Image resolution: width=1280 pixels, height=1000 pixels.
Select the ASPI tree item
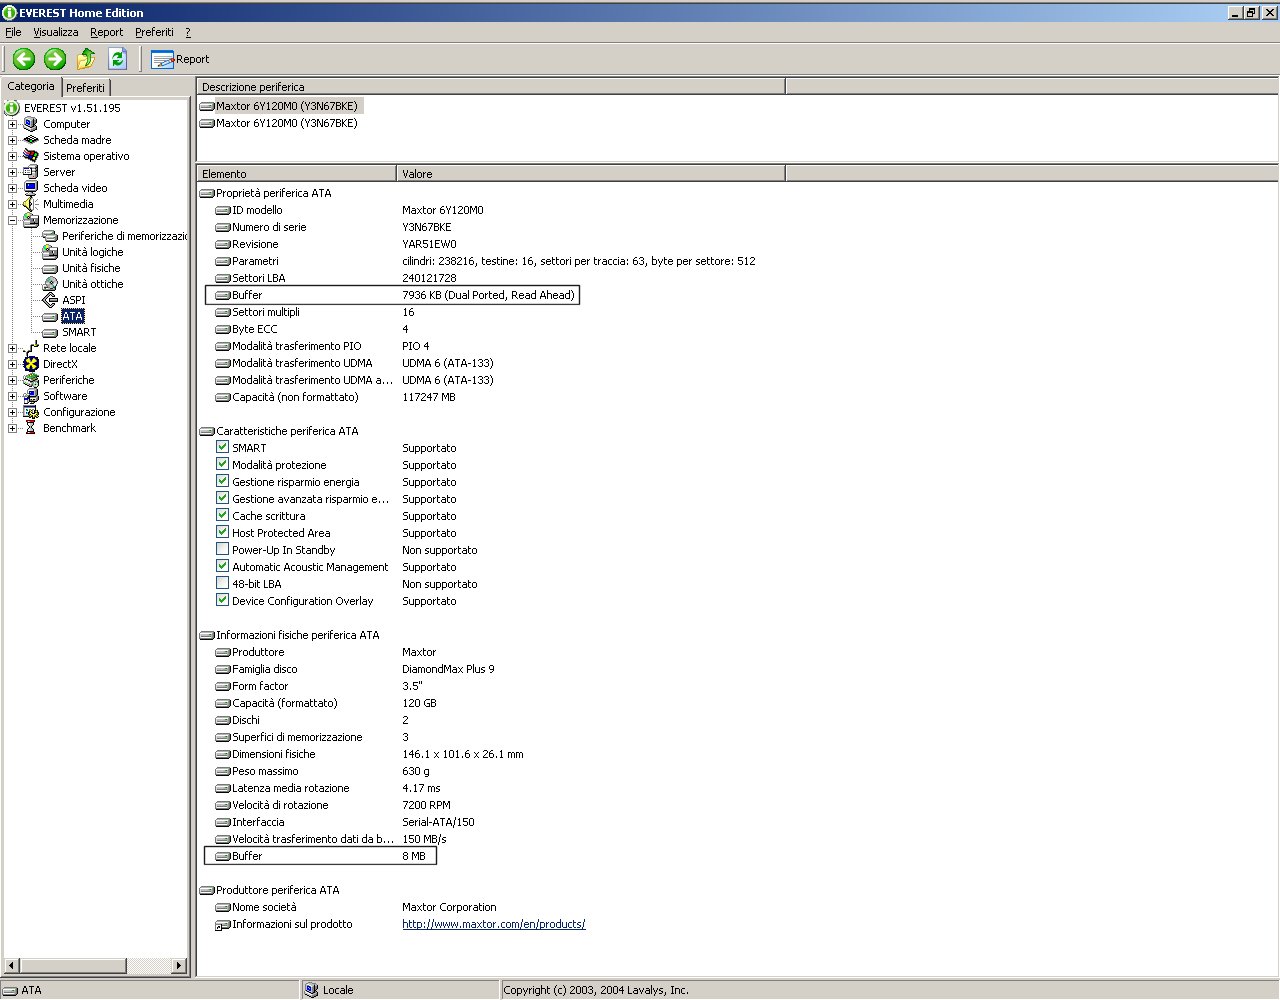(73, 300)
